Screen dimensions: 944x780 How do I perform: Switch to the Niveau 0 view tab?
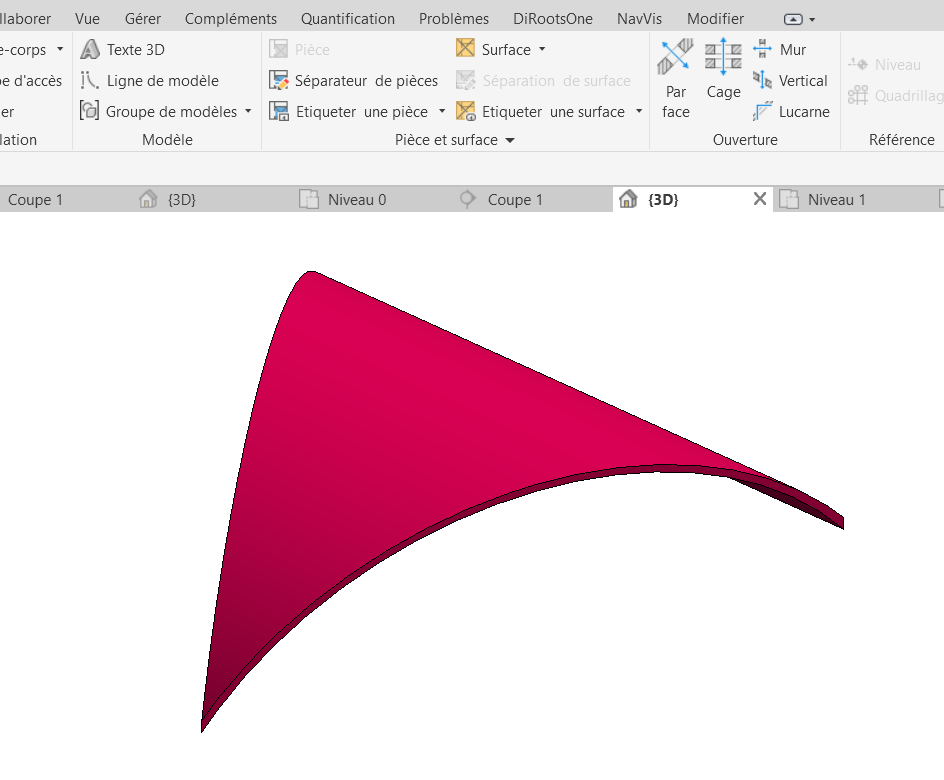tap(356, 199)
